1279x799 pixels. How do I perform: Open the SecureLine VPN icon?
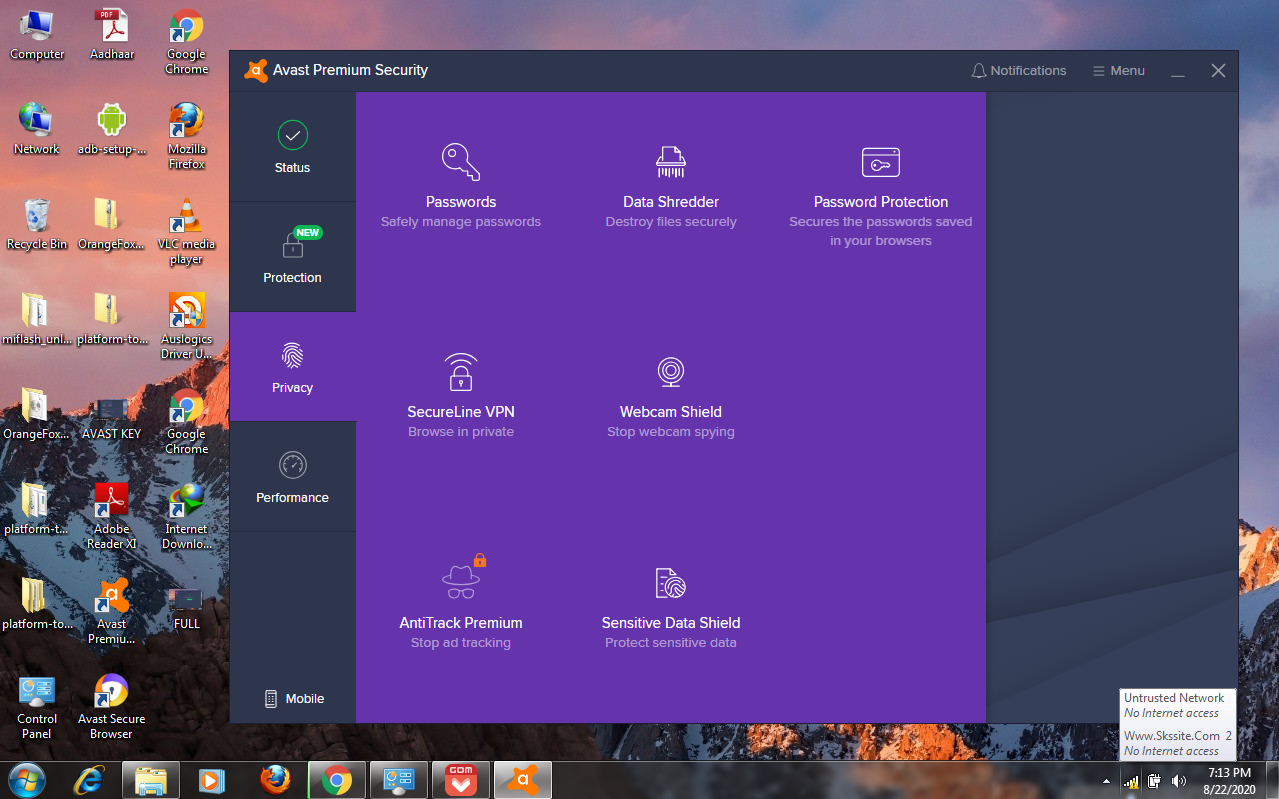coord(461,371)
